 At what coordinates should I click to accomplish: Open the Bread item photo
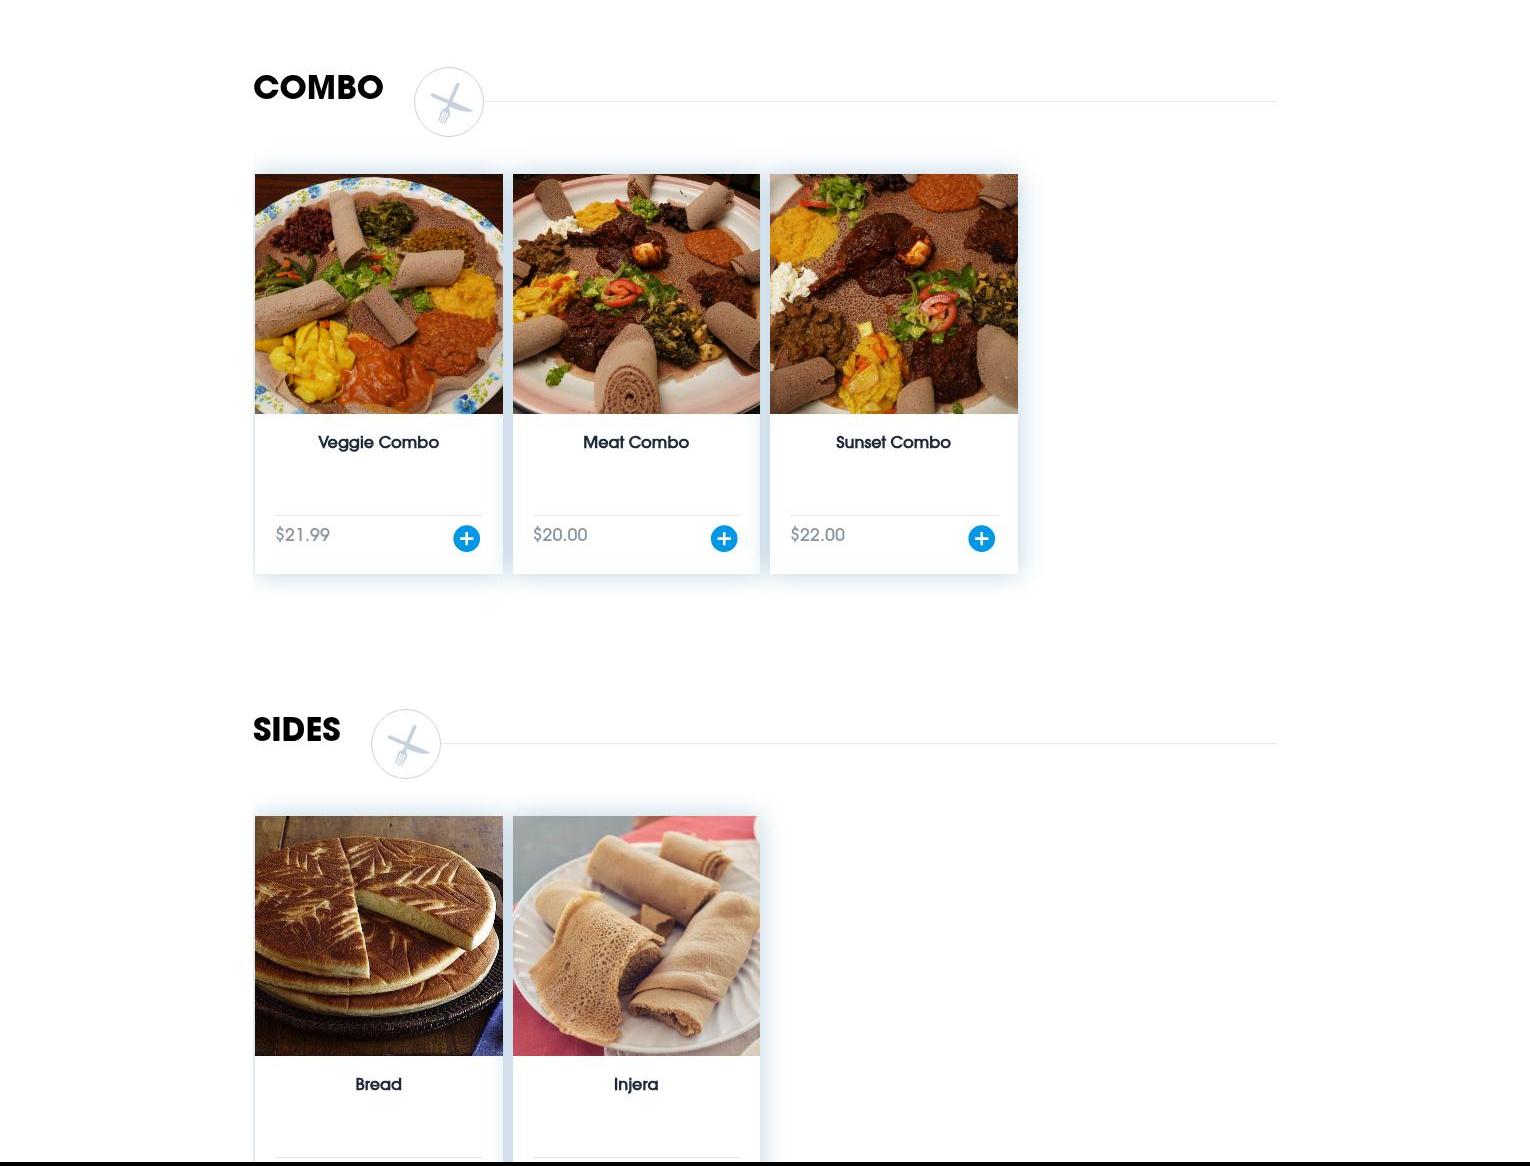point(379,936)
